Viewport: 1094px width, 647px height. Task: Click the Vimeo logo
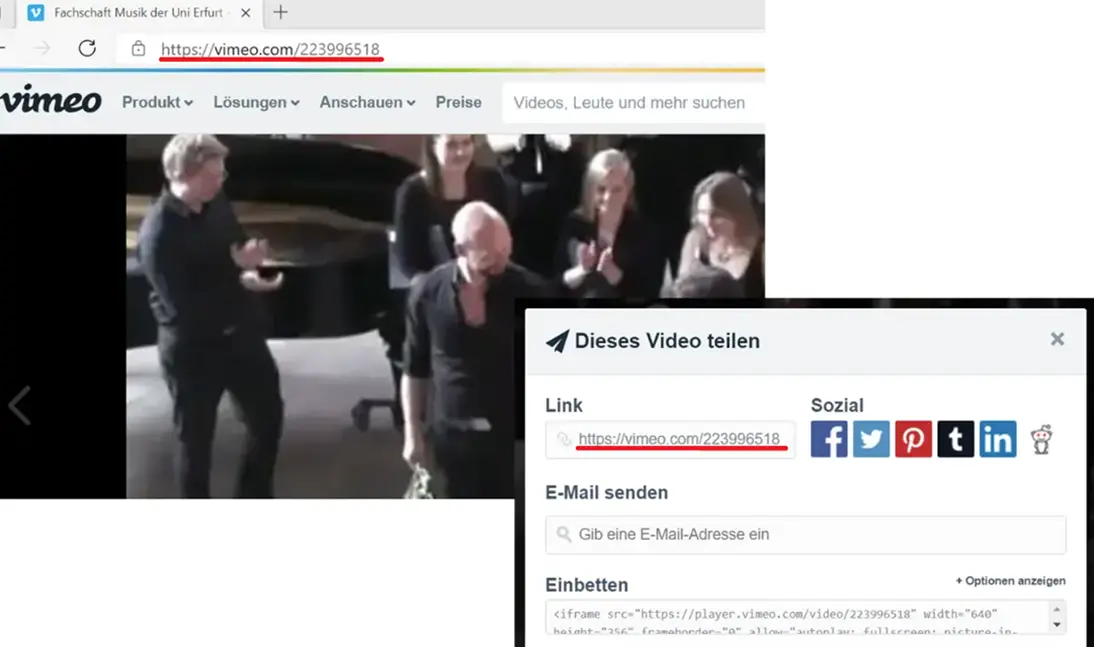pos(50,102)
